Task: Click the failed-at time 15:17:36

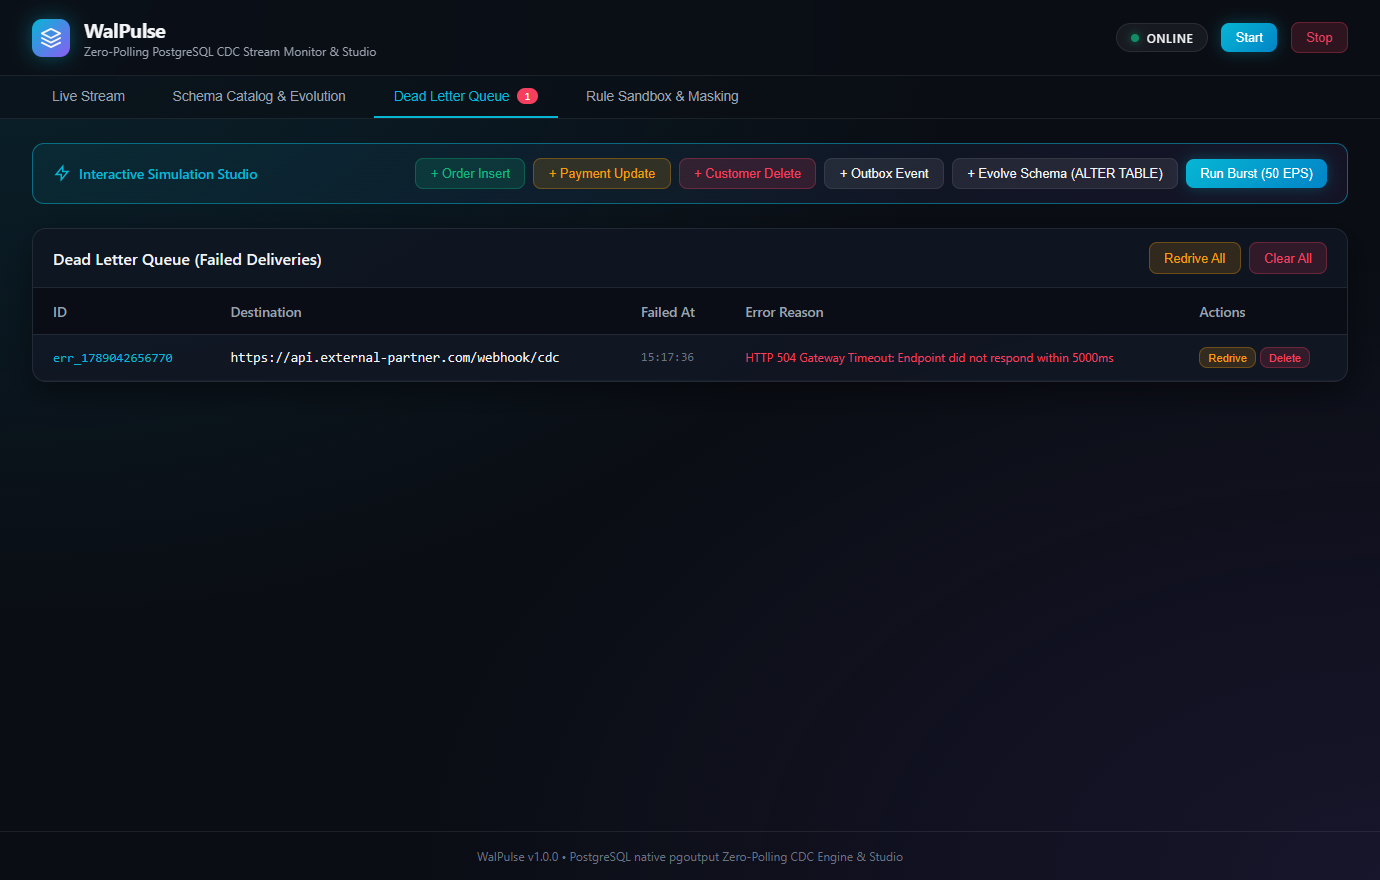Action: (667, 357)
